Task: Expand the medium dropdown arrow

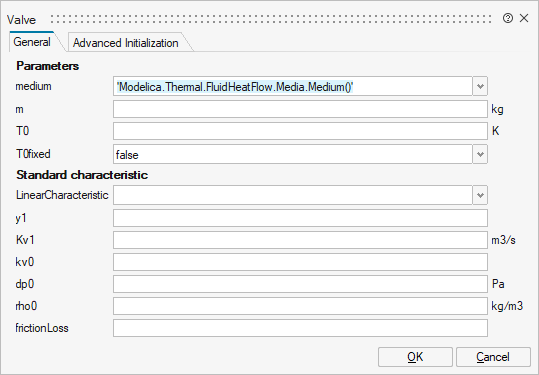Action: tap(480, 86)
